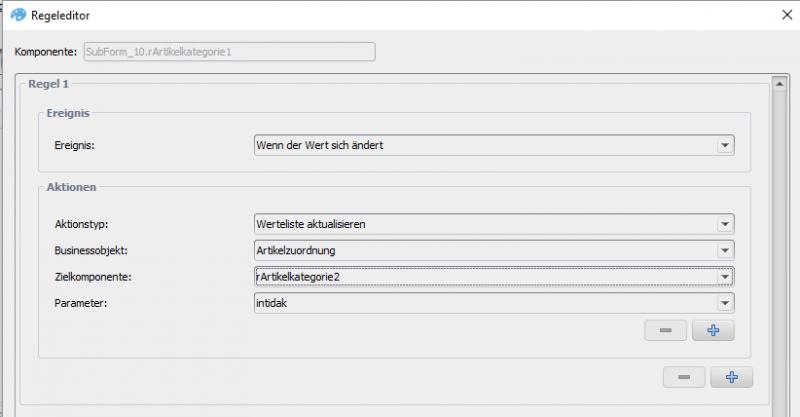Image resolution: width=800 pixels, height=417 pixels.
Task: Open the 'Werteliste aktualisieren' combo box
Action: pos(494,224)
